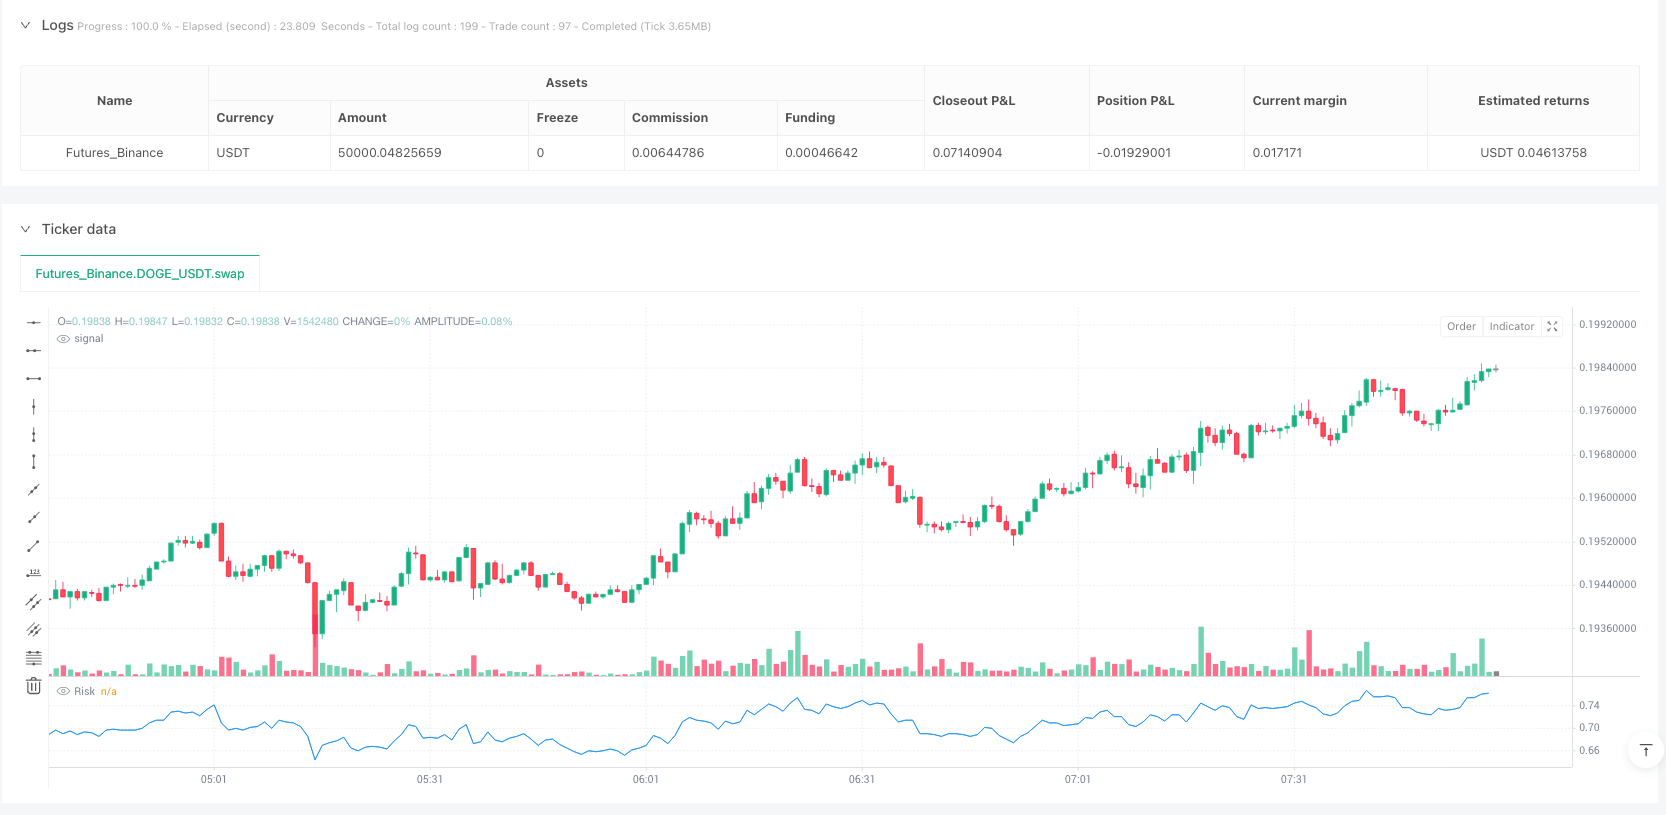Screen dimensions: 1666x815
Task: Select the vertical segment drawing tool
Action: coord(33,462)
